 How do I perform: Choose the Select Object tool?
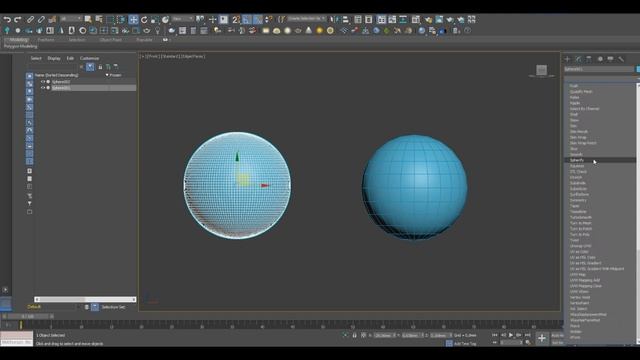tap(88, 19)
